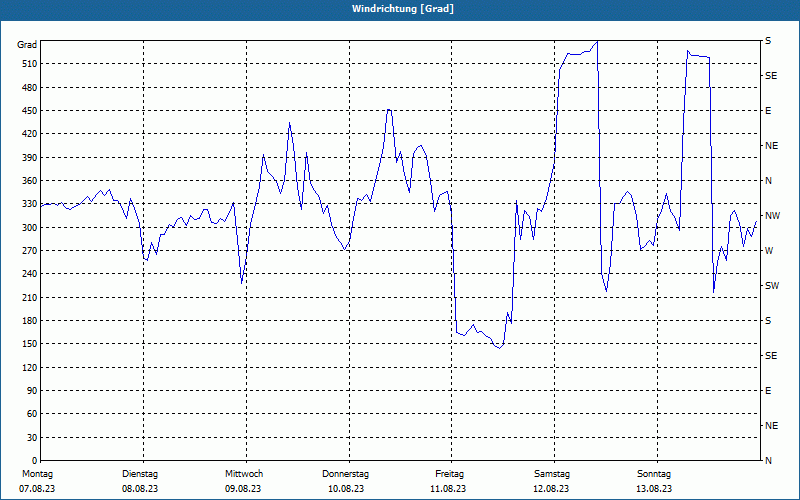The height and width of the screenshot is (500, 800).
Task: Select the 270 axis value
Action: [x=29, y=251]
